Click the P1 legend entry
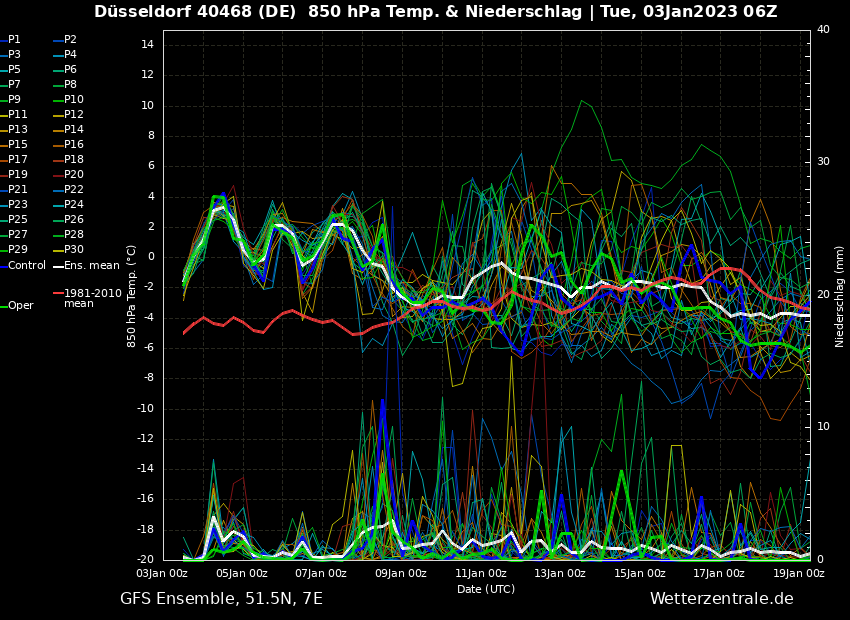 coord(14,40)
